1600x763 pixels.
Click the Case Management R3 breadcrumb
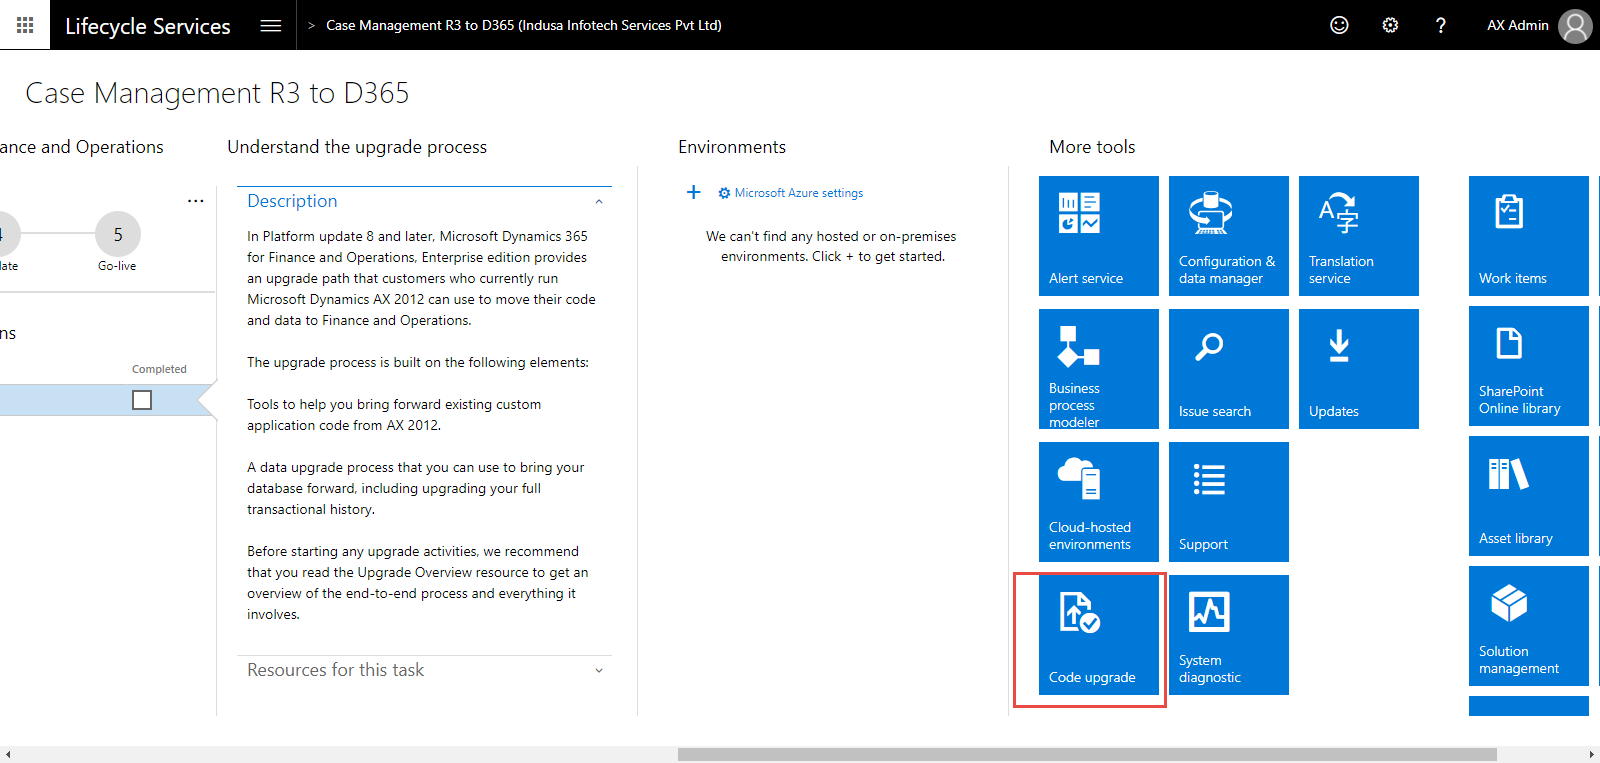pyautogui.click(x=524, y=25)
